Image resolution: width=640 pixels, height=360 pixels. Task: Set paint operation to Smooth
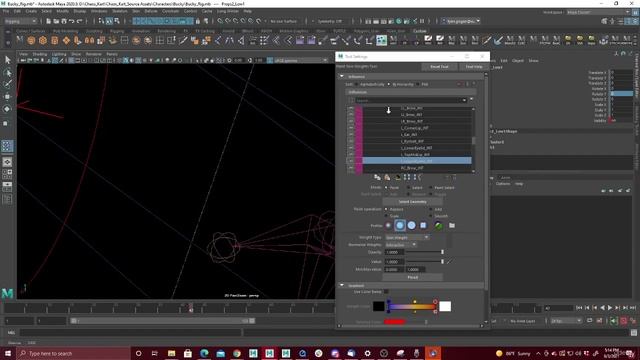(x=431, y=216)
